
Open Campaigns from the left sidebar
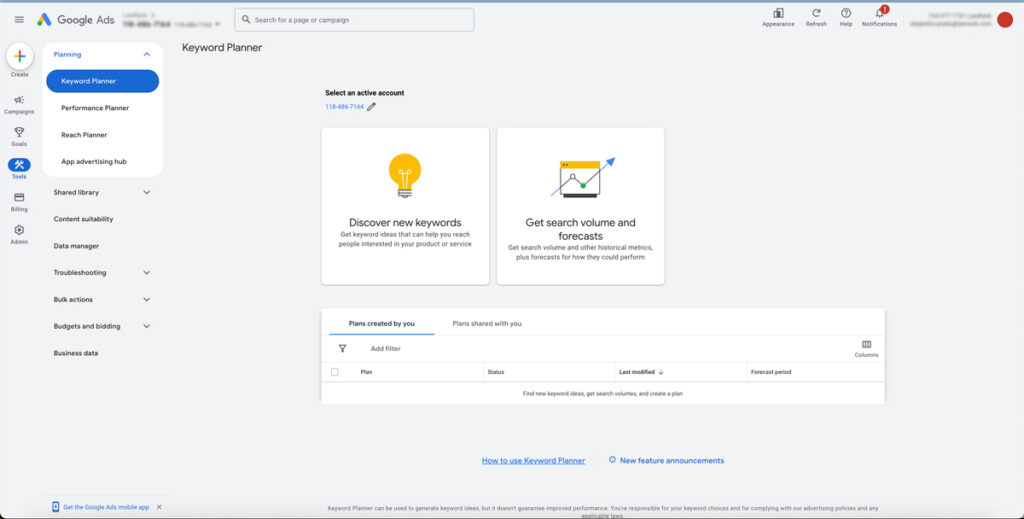coord(19,100)
